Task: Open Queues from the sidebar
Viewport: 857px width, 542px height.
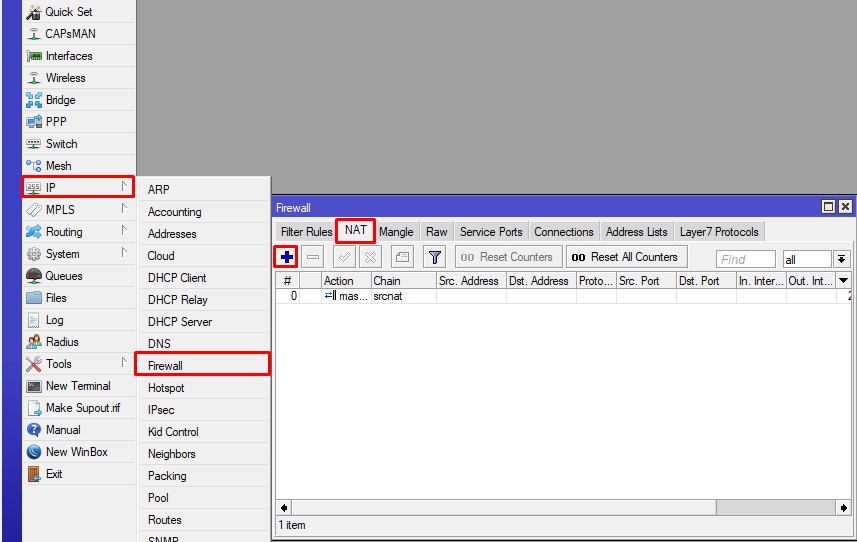Action: [64, 276]
